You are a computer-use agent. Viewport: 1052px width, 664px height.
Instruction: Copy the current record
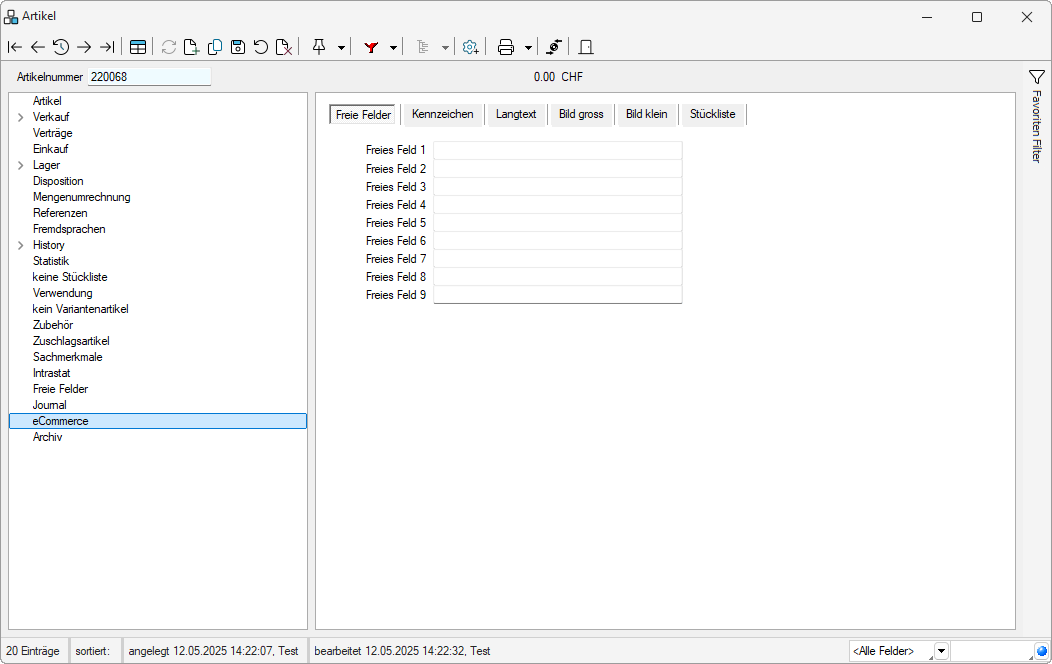click(x=215, y=47)
